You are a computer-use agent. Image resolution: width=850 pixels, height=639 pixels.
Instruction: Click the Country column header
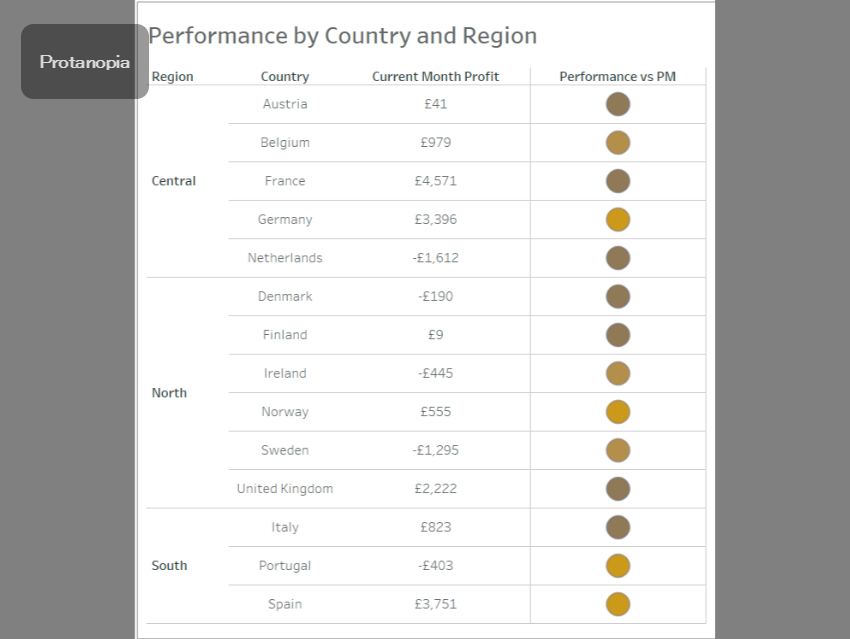[x=285, y=77]
